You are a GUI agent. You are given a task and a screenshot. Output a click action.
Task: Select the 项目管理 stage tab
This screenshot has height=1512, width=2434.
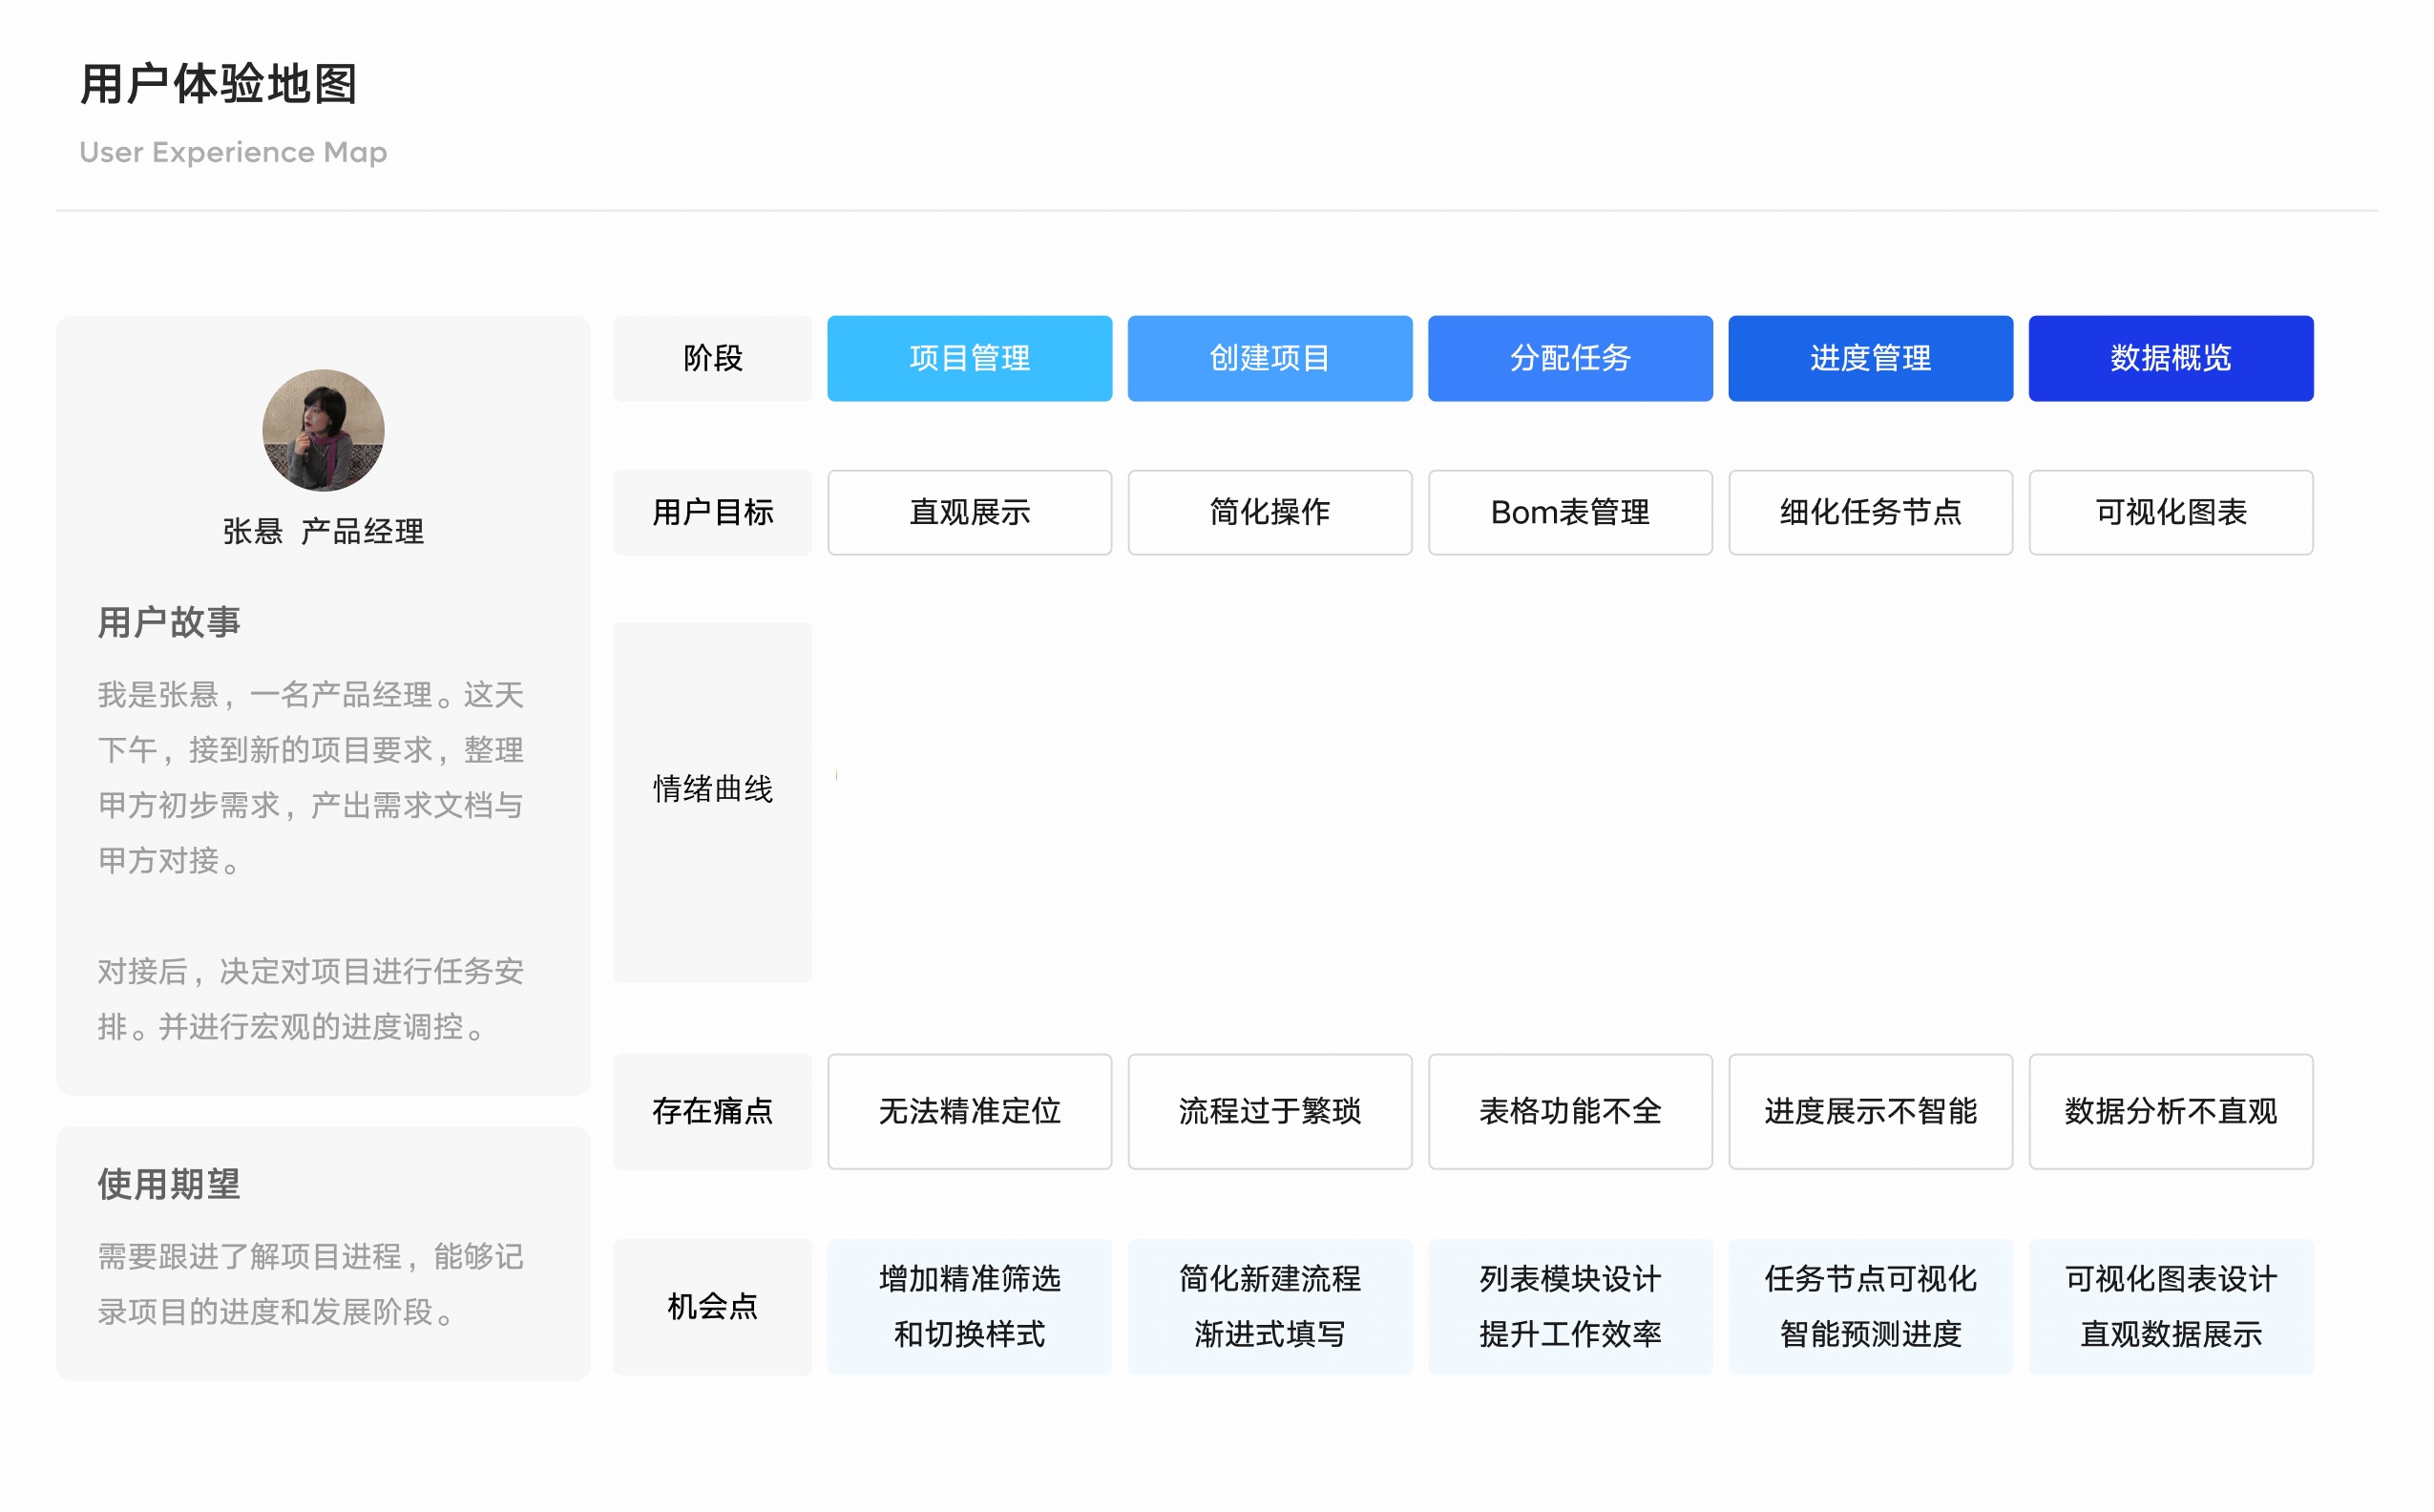pyautogui.click(x=969, y=358)
